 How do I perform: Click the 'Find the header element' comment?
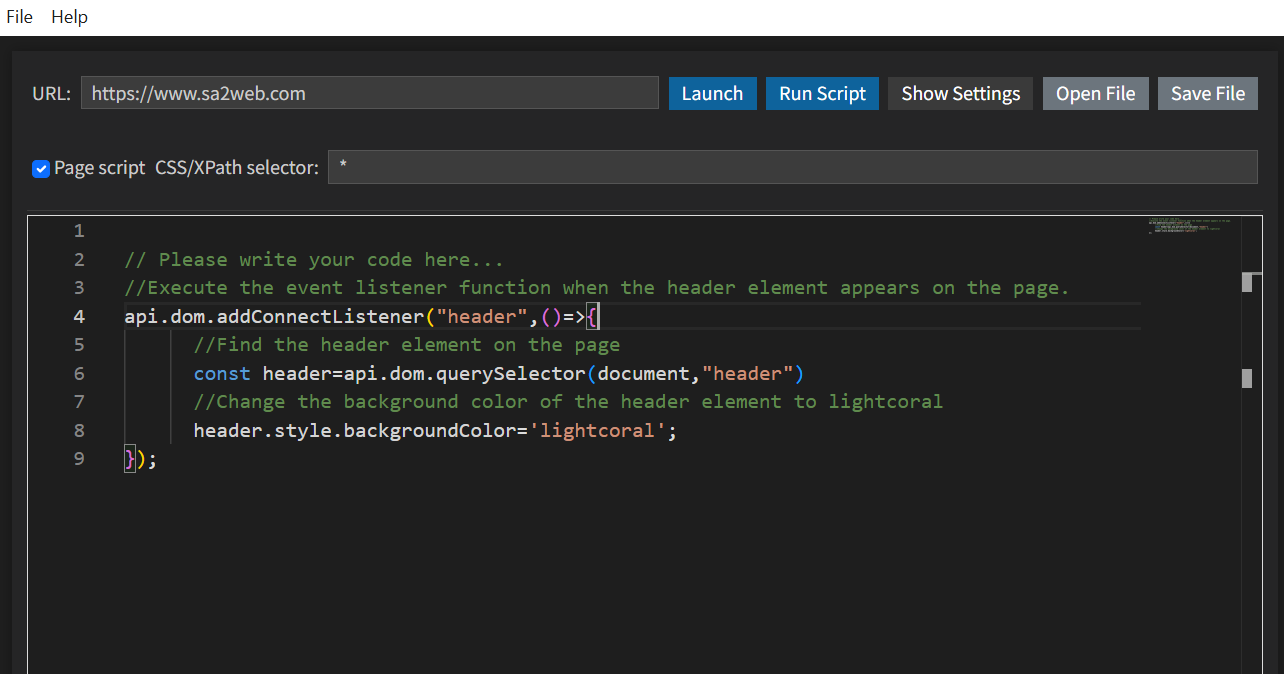407,345
